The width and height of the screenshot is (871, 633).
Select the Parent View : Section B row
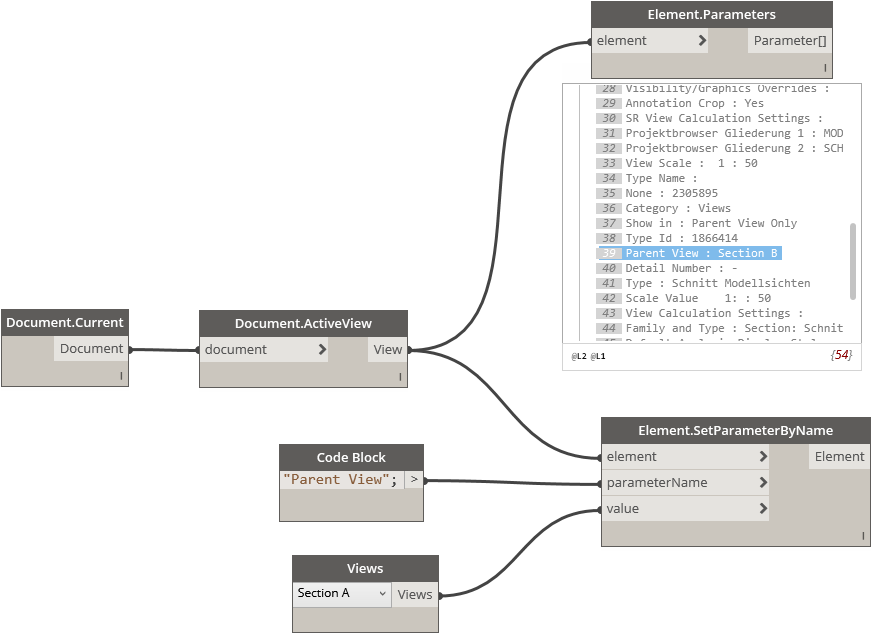701,253
